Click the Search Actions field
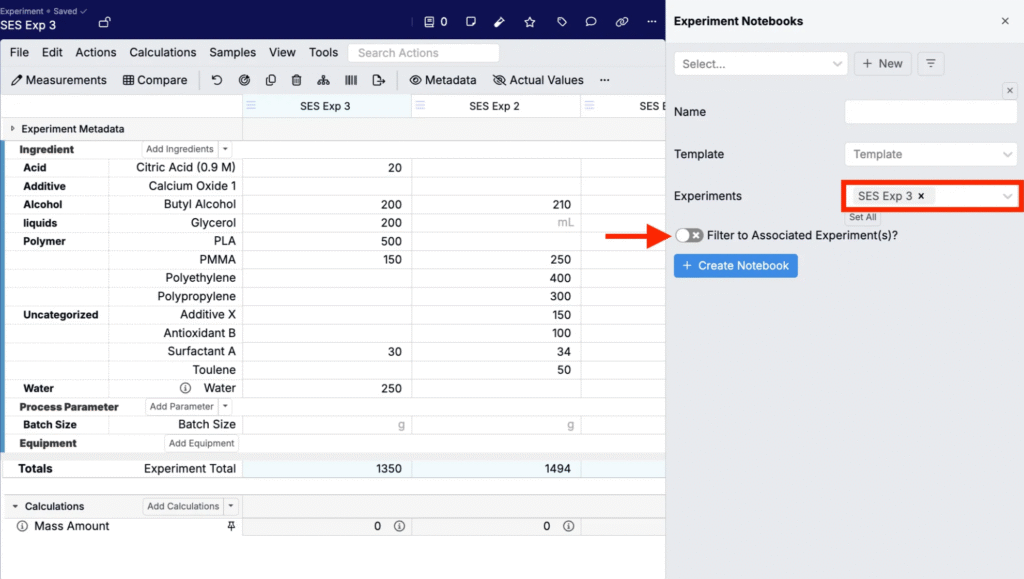1024x579 pixels. coord(424,53)
